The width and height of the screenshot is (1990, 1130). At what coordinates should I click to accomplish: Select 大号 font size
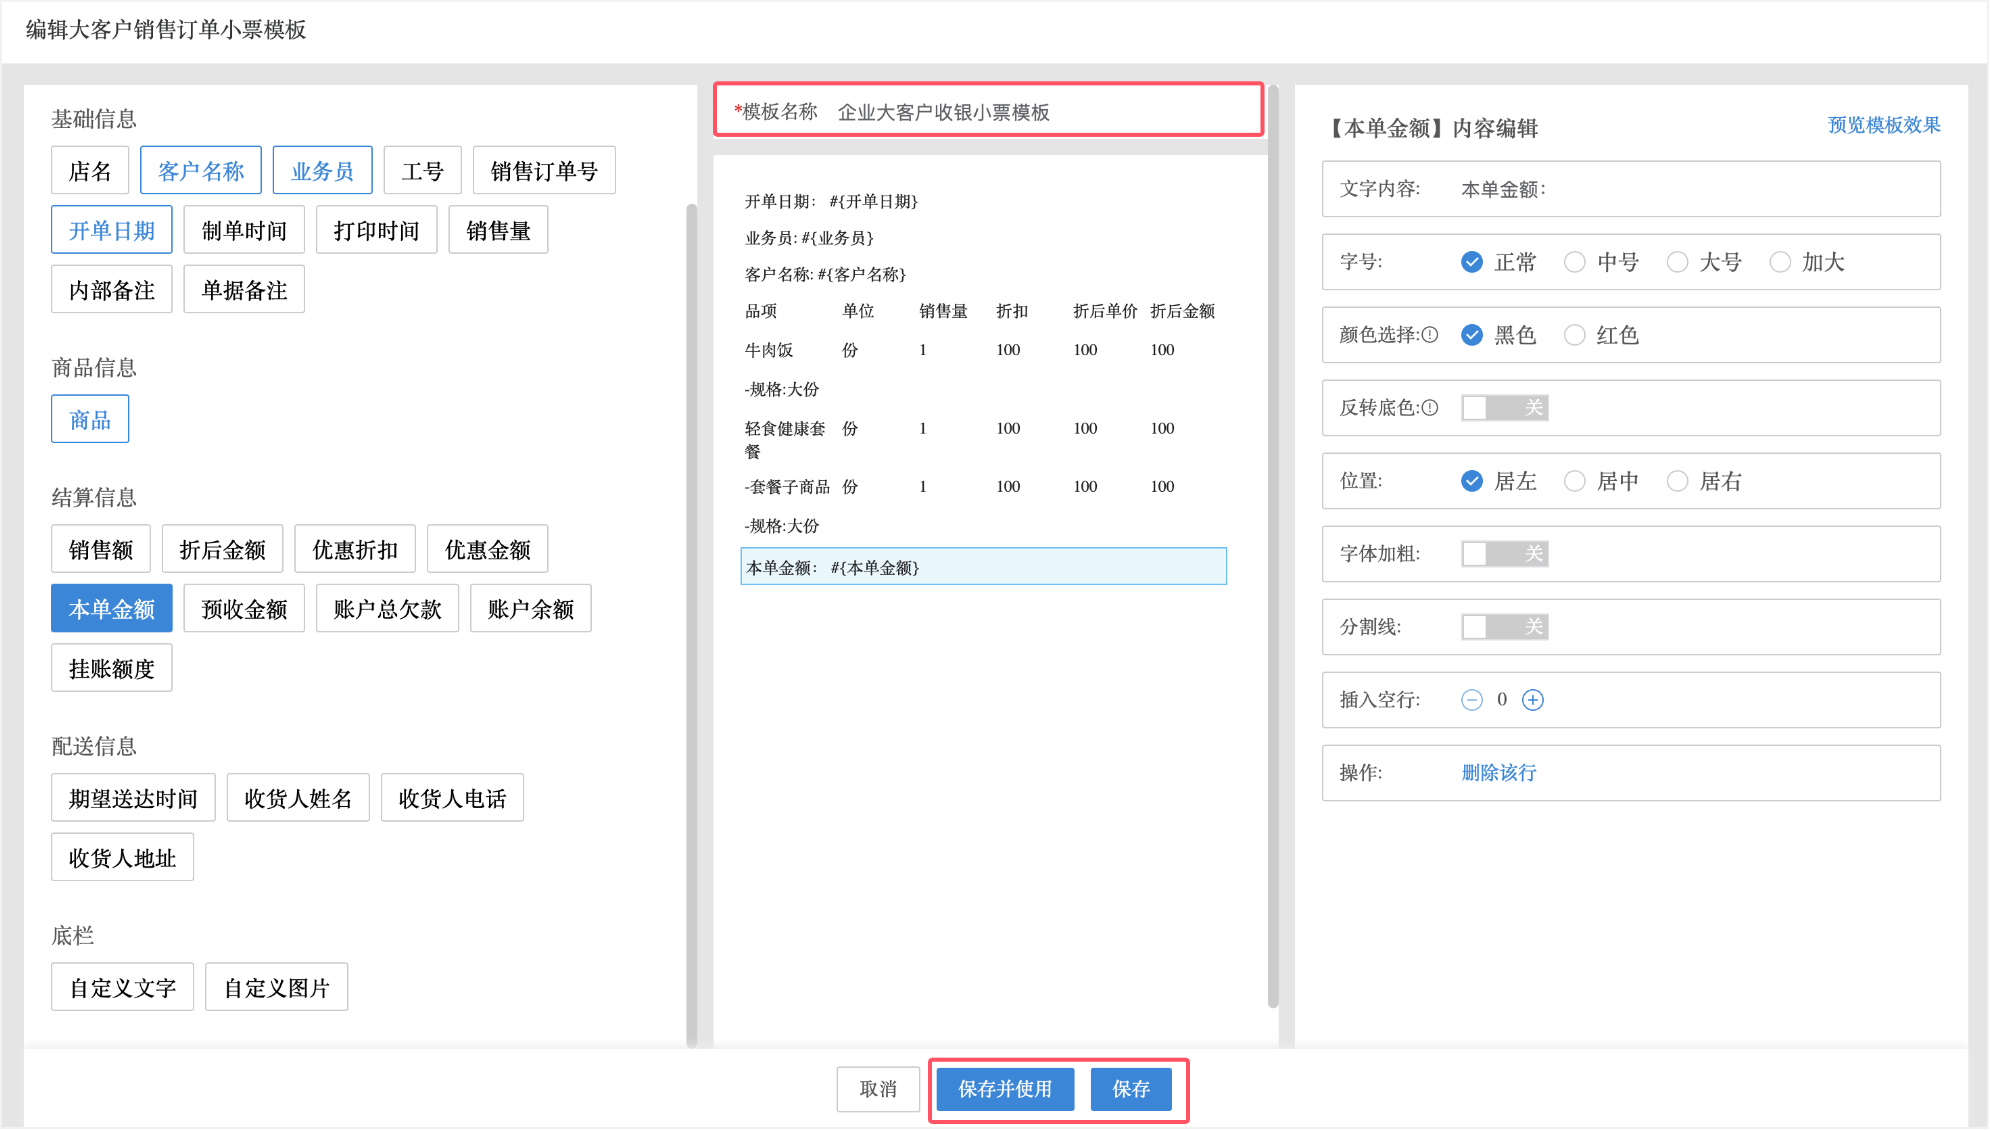(1677, 262)
